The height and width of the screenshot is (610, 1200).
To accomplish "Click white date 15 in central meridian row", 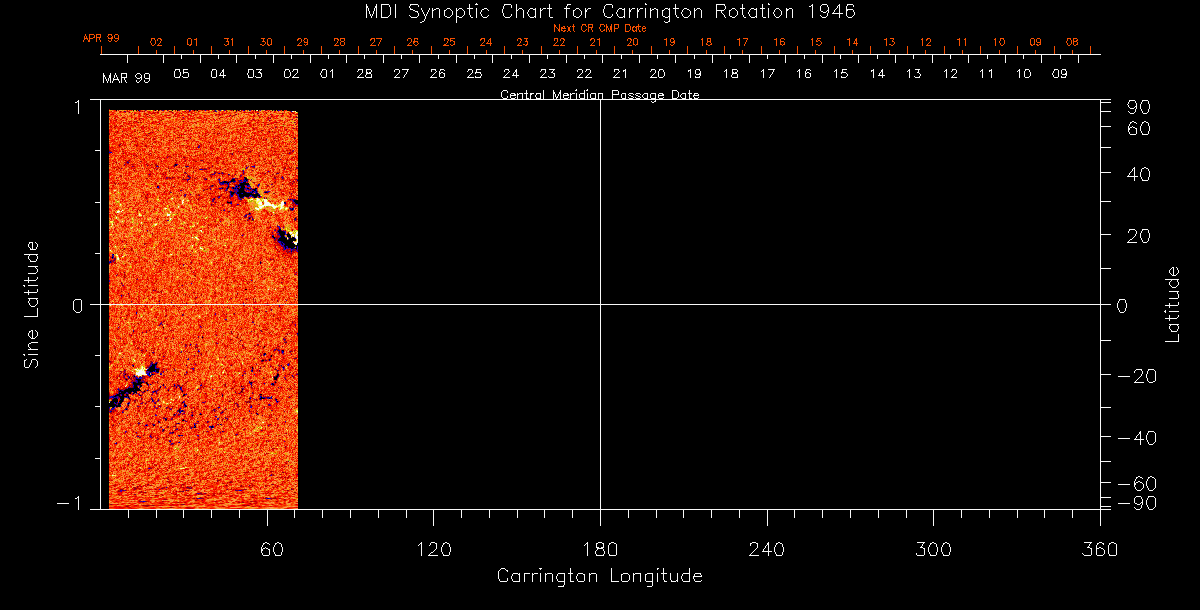I will 840,74.
